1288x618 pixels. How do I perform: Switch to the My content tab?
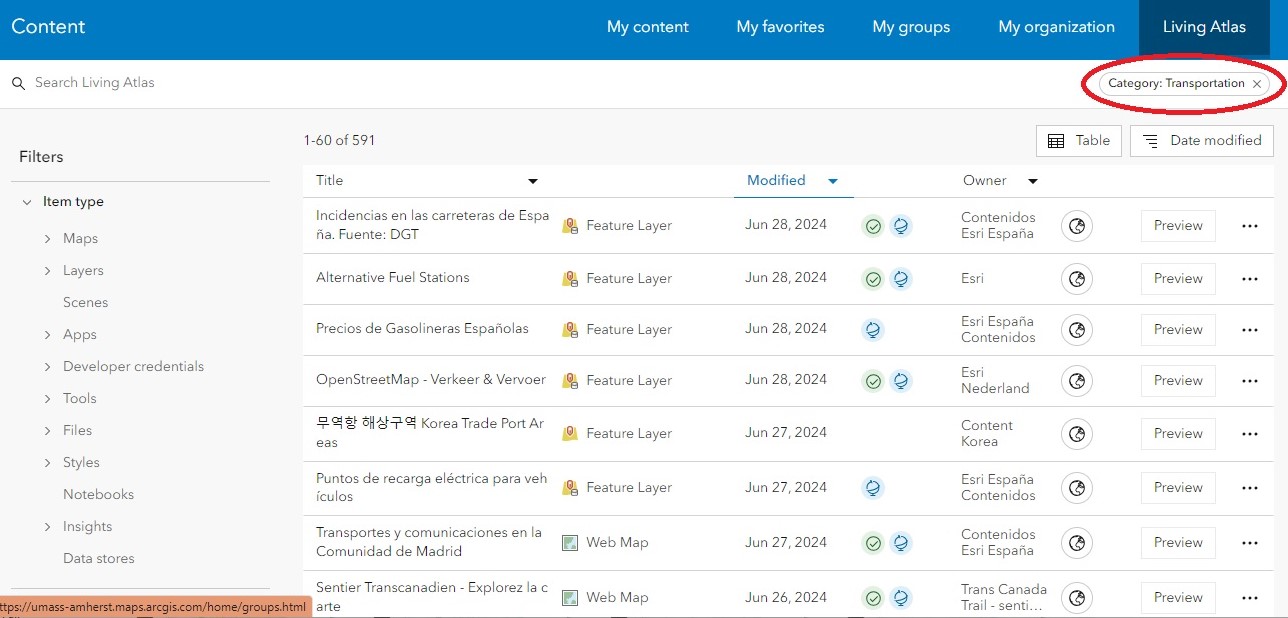[648, 27]
